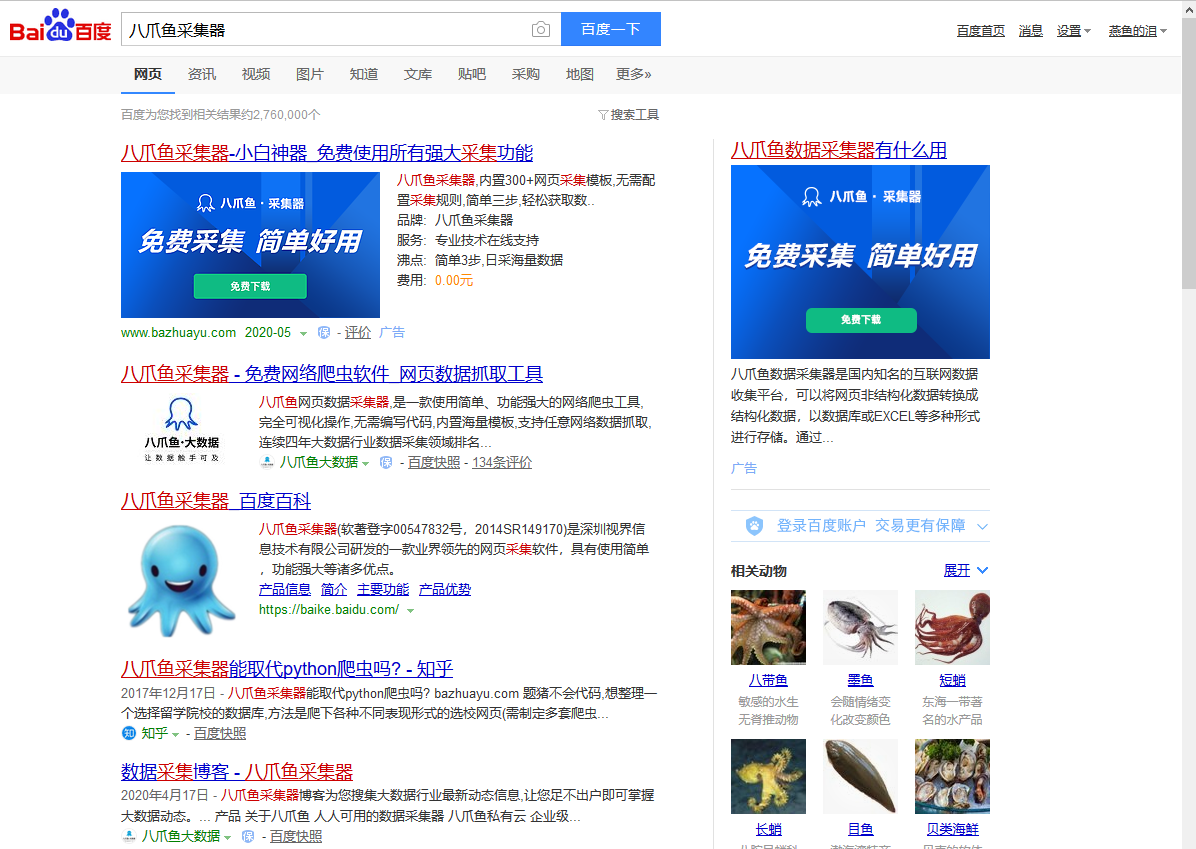Open camera image search icon
This screenshot has height=849, width=1196.
point(541,29)
